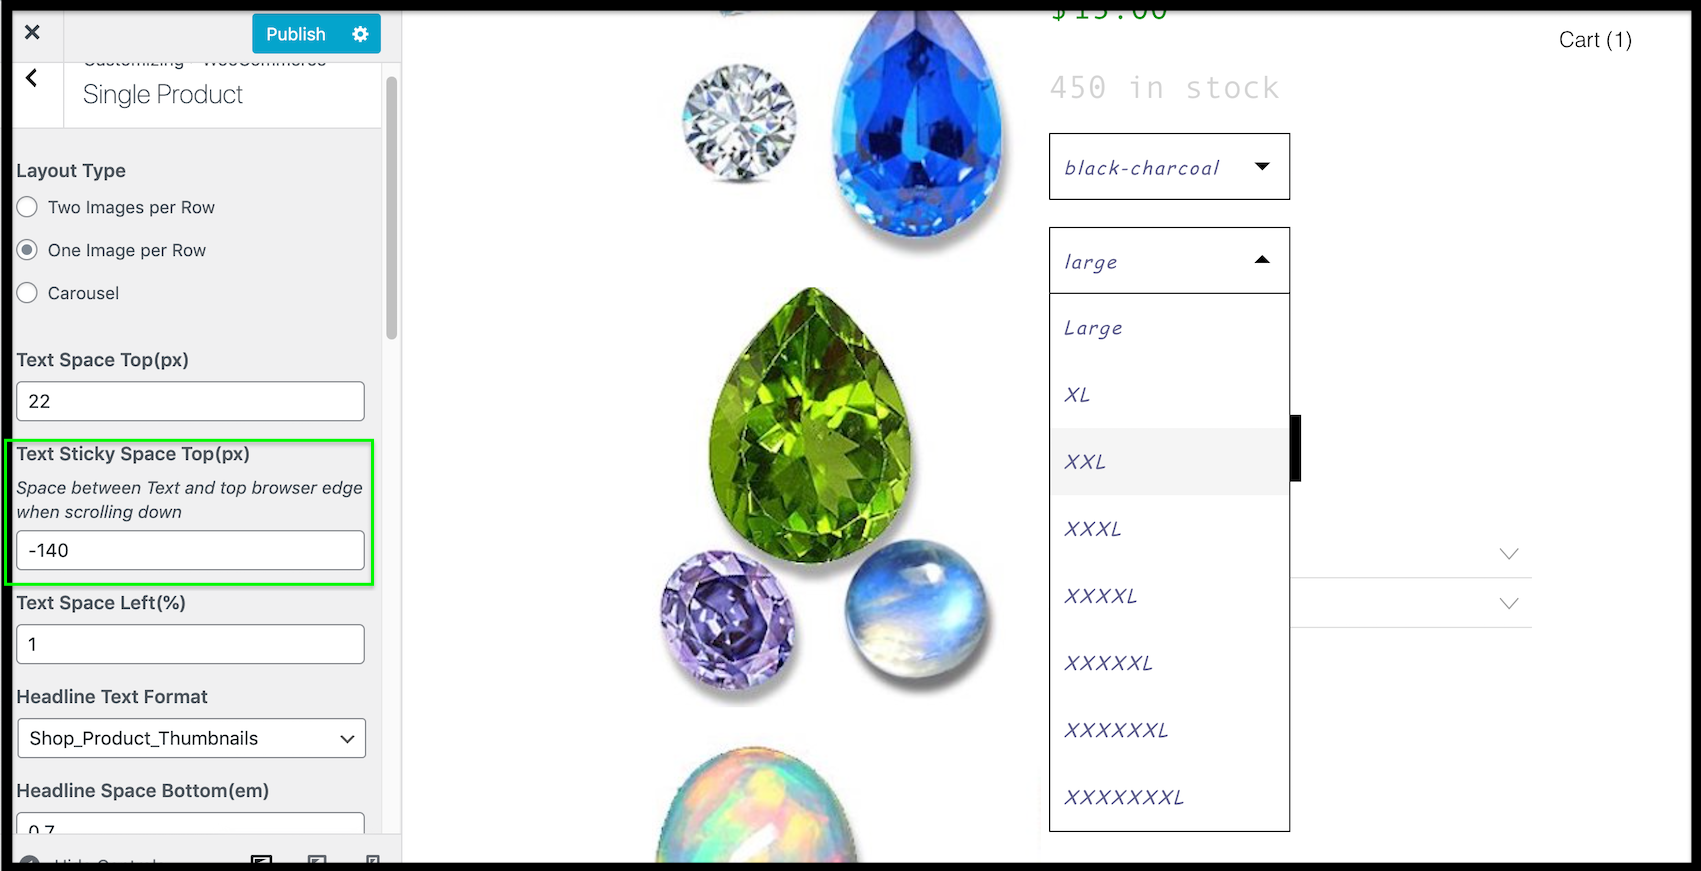Open publish settings gear icon
This screenshot has width=1701, height=871.
tap(360, 34)
